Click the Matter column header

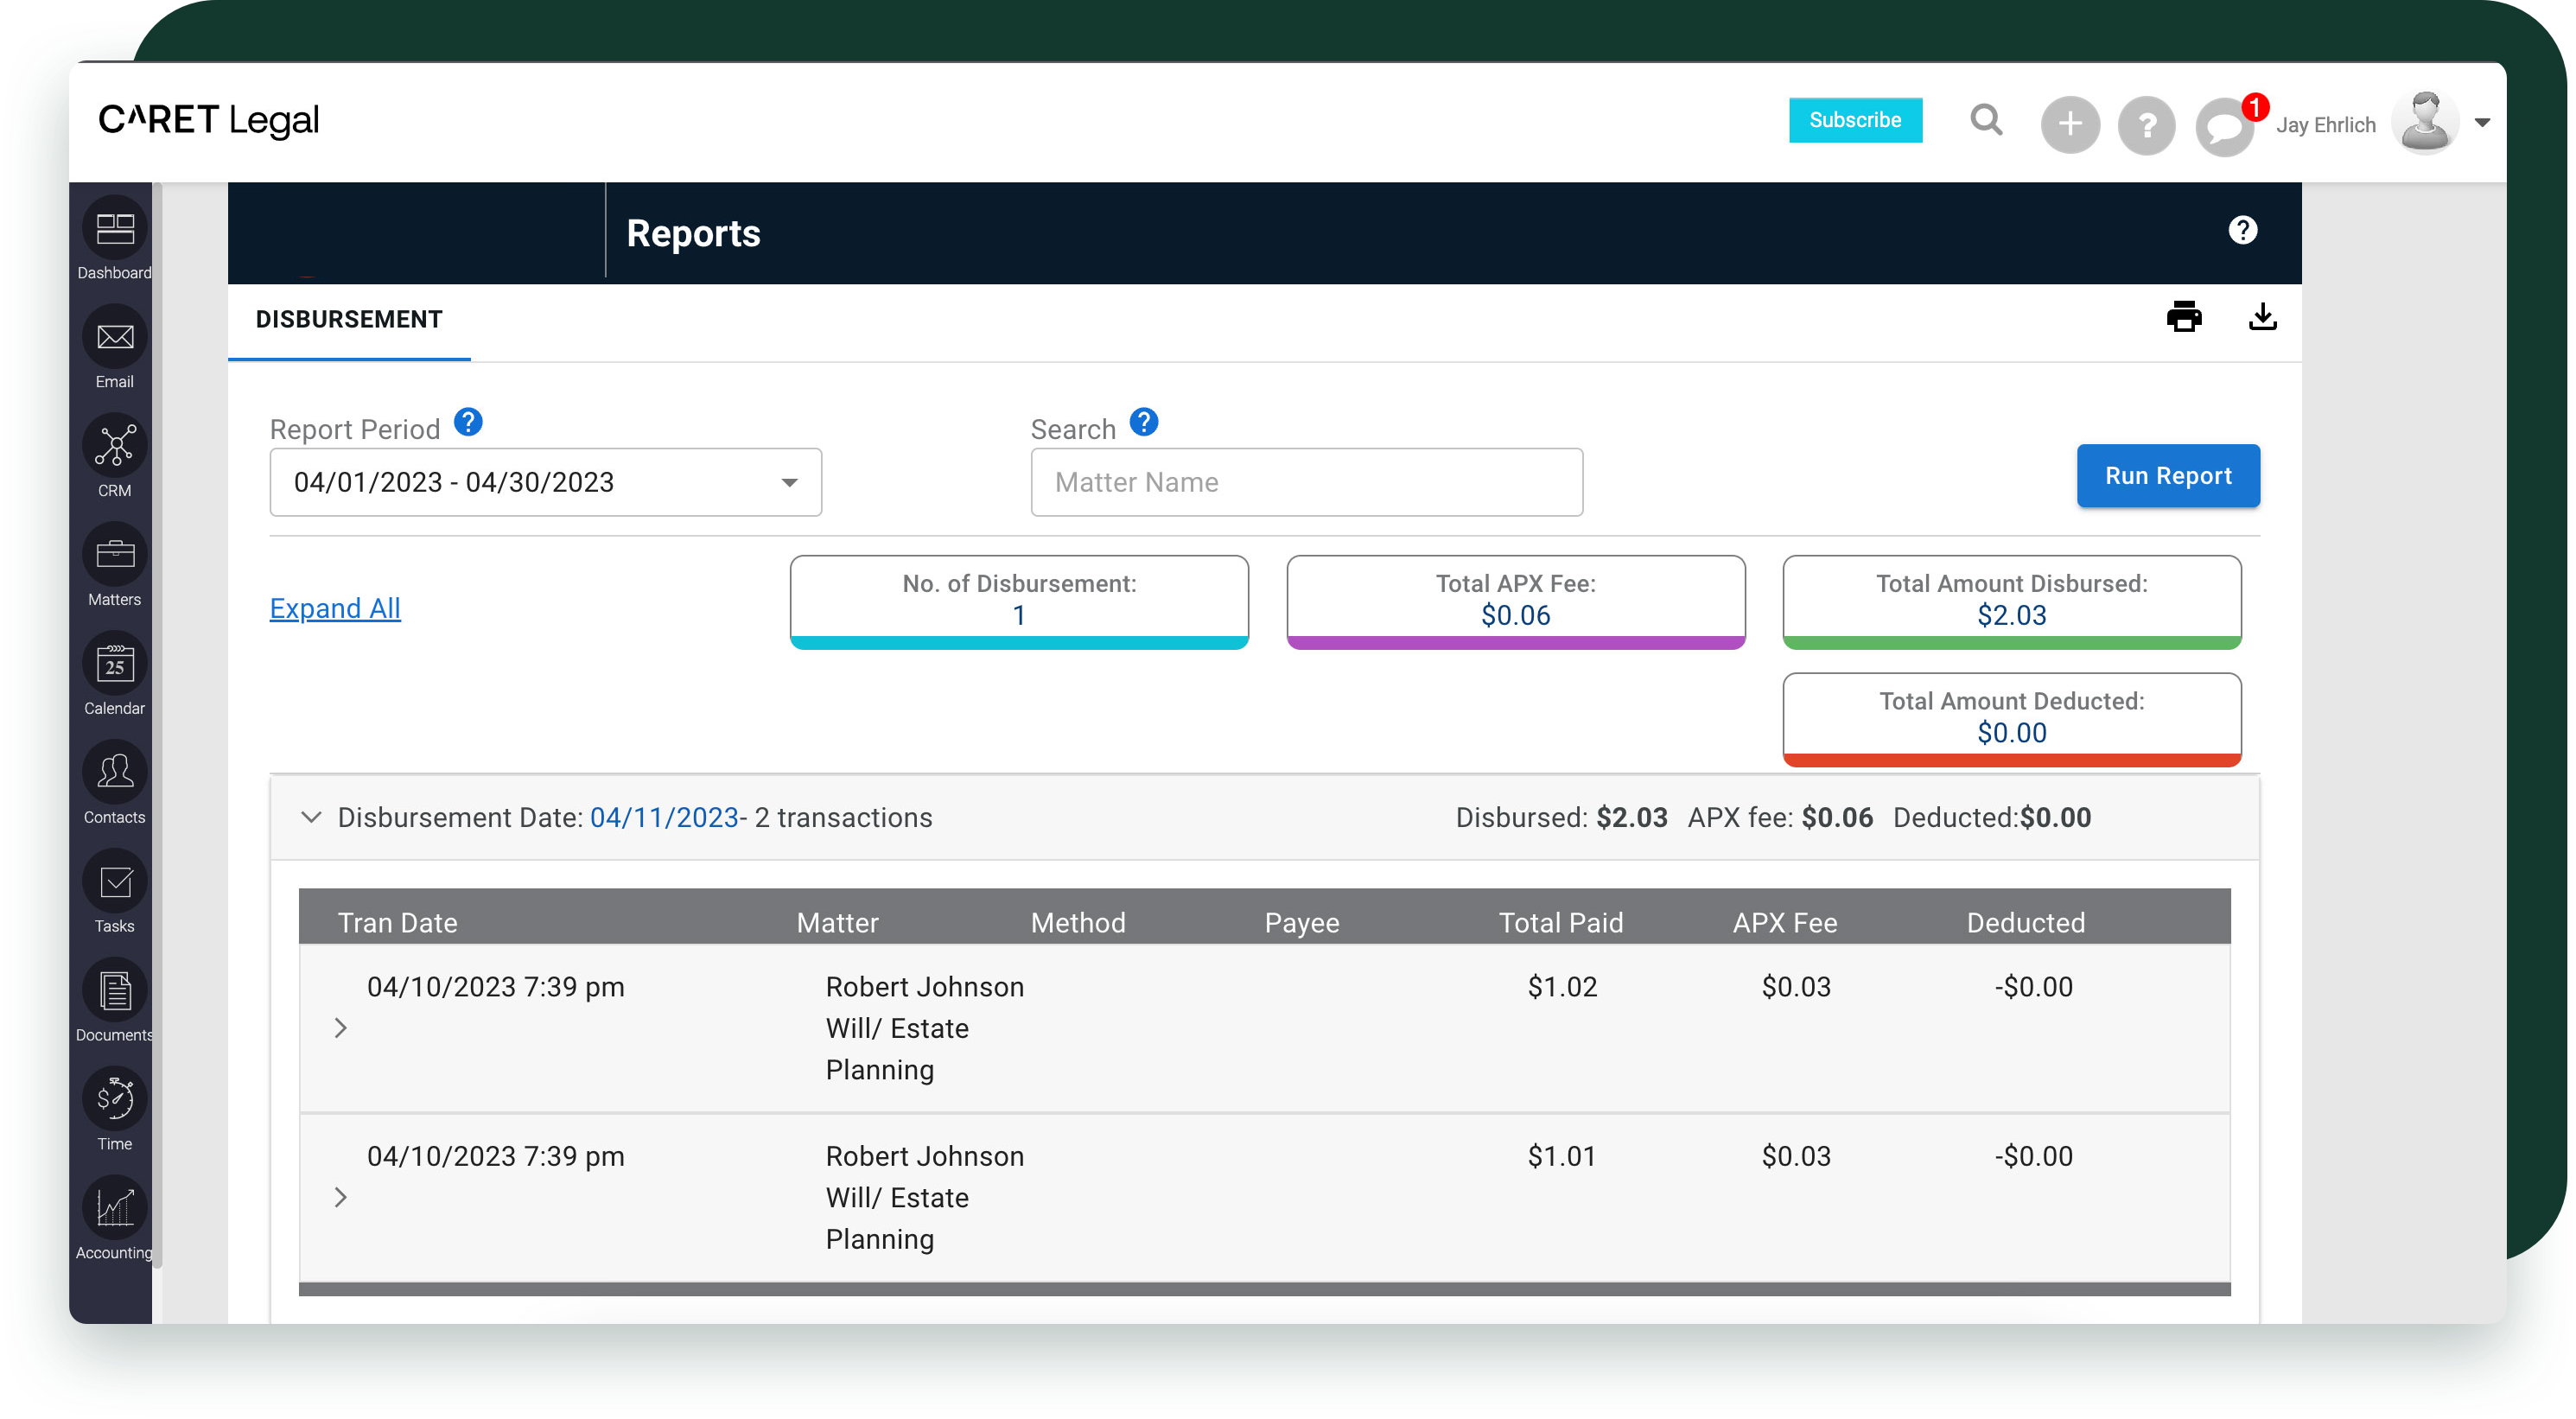(x=838, y=923)
